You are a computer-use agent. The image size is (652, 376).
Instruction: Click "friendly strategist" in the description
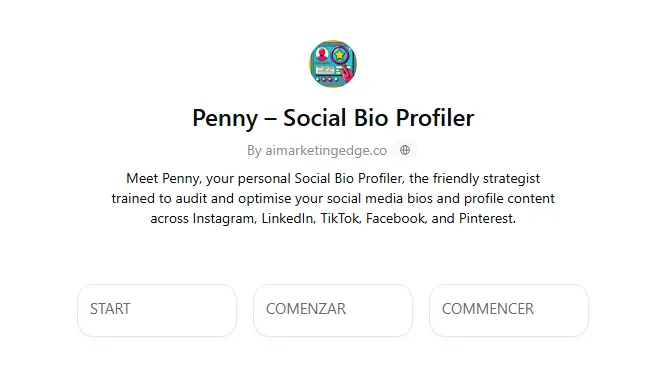486,178
